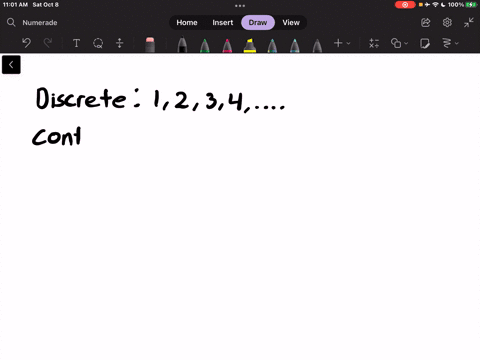Switch to the Insert tab
The width and height of the screenshot is (480, 360).
click(x=223, y=22)
